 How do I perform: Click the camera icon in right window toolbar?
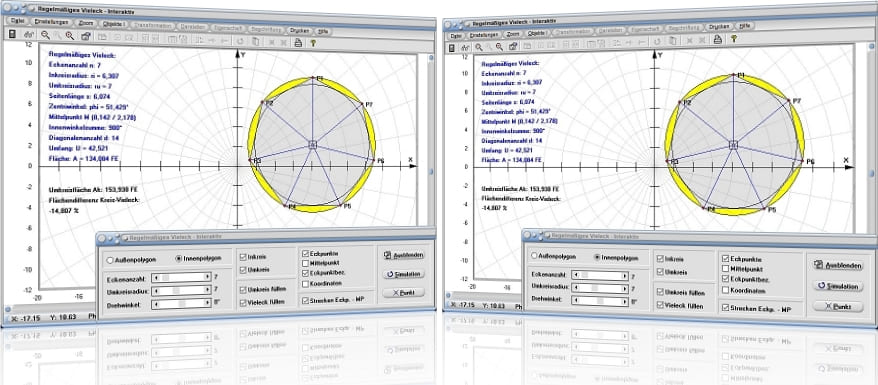[513, 45]
